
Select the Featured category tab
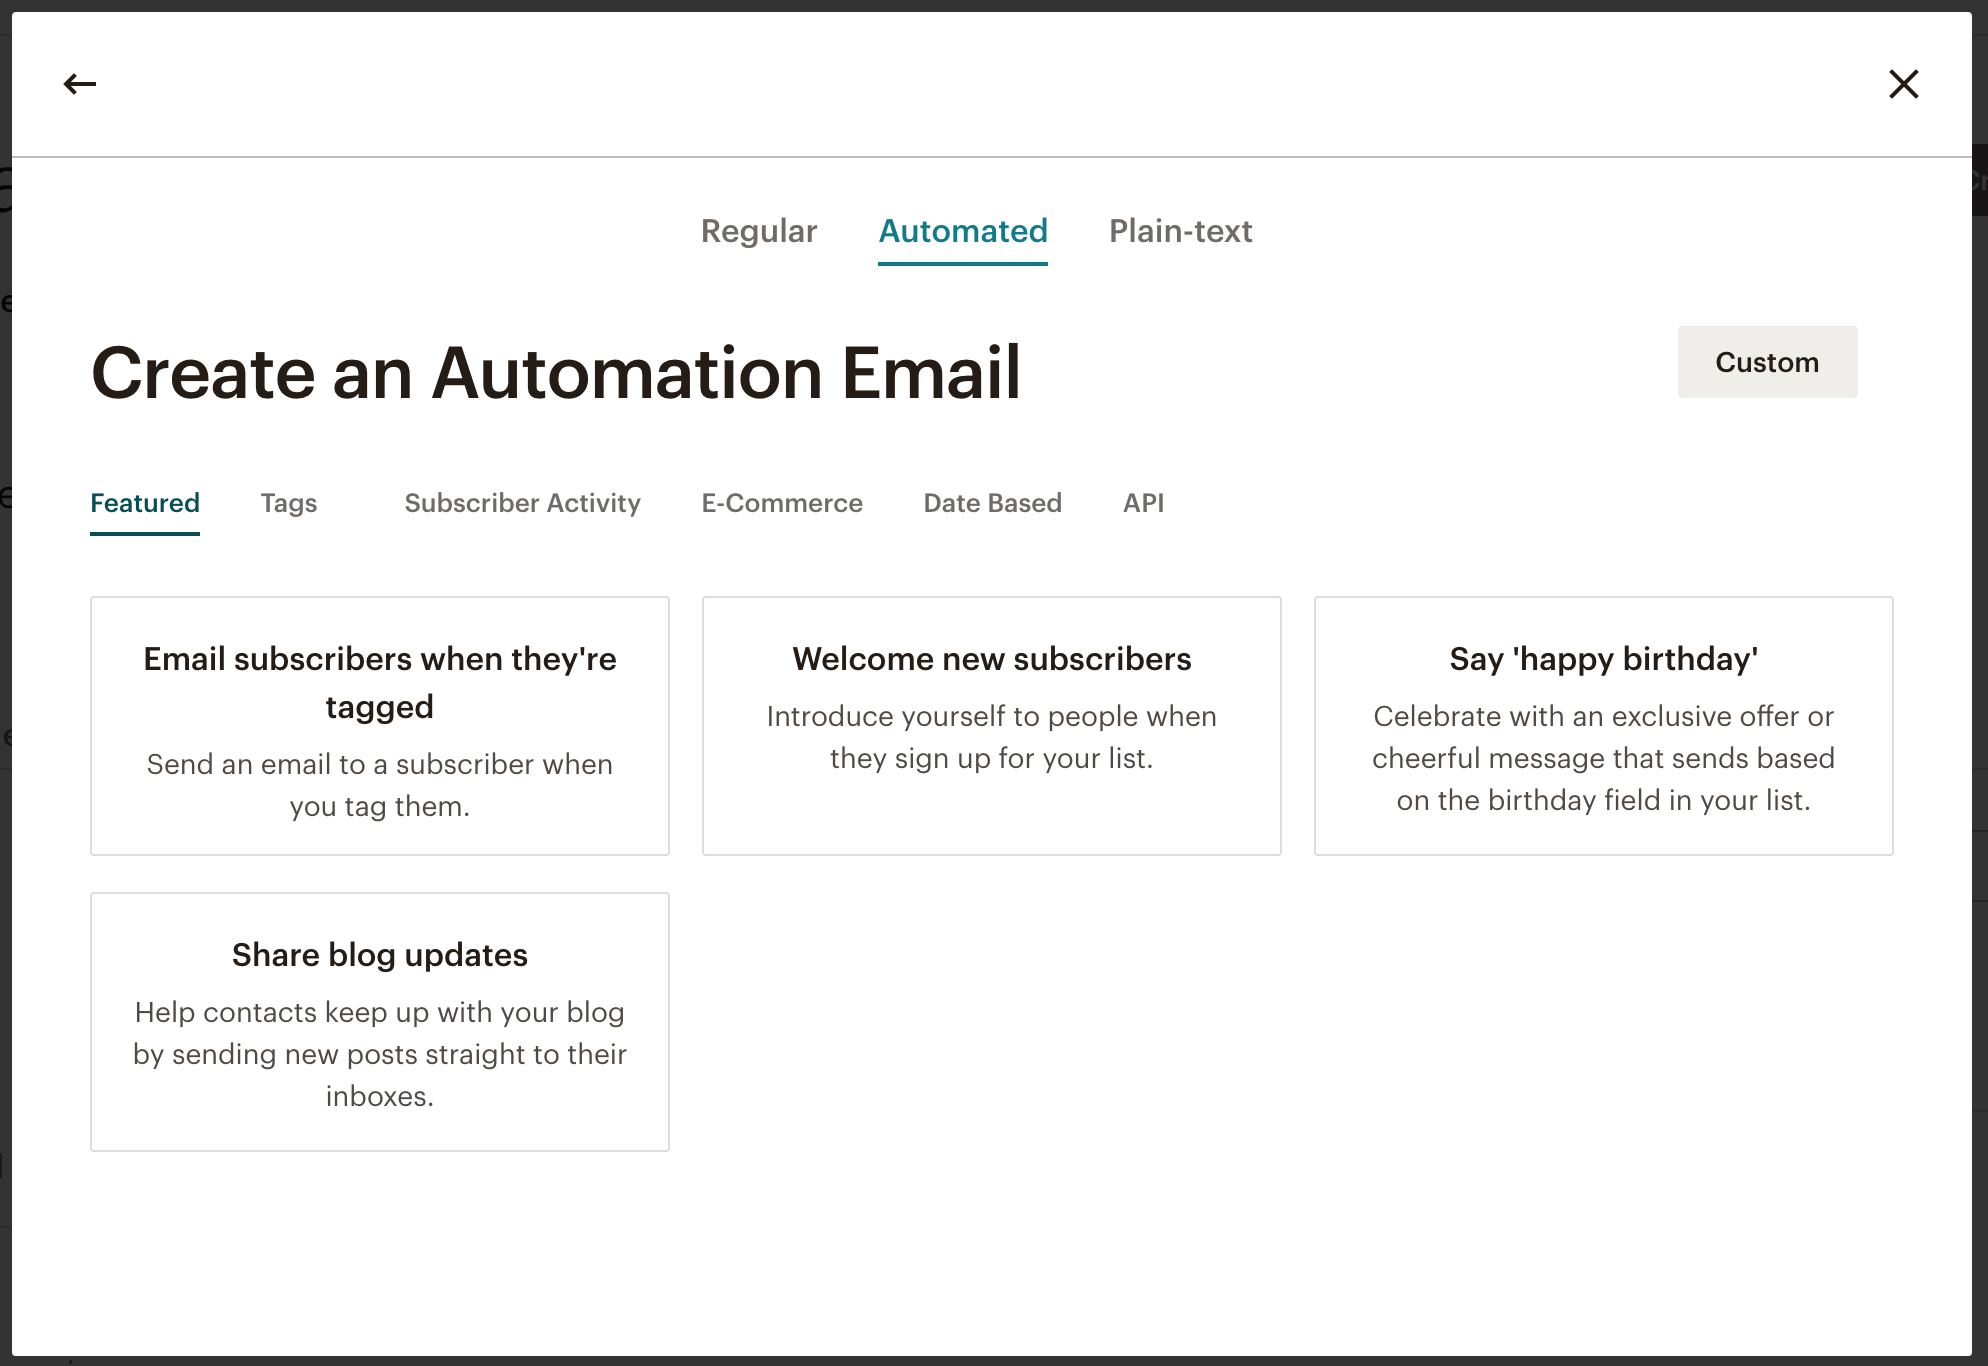[145, 503]
